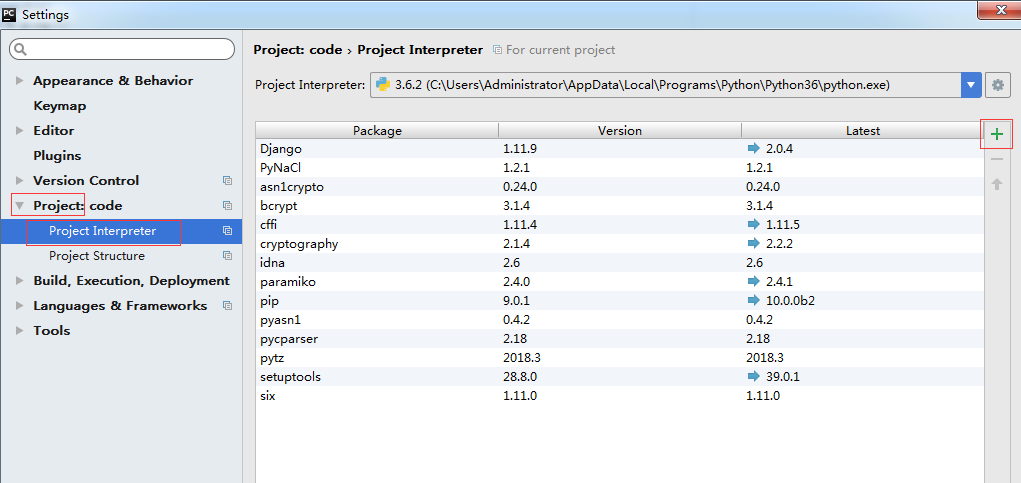The height and width of the screenshot is (483, 1021).
Task: Select the idna package row
Action: tap(619, 263)
